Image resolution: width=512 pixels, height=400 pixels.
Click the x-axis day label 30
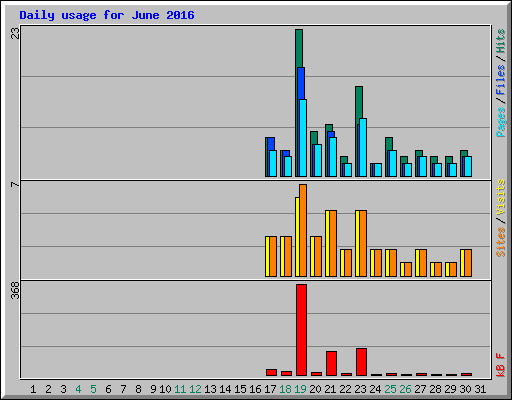[465, 389]
